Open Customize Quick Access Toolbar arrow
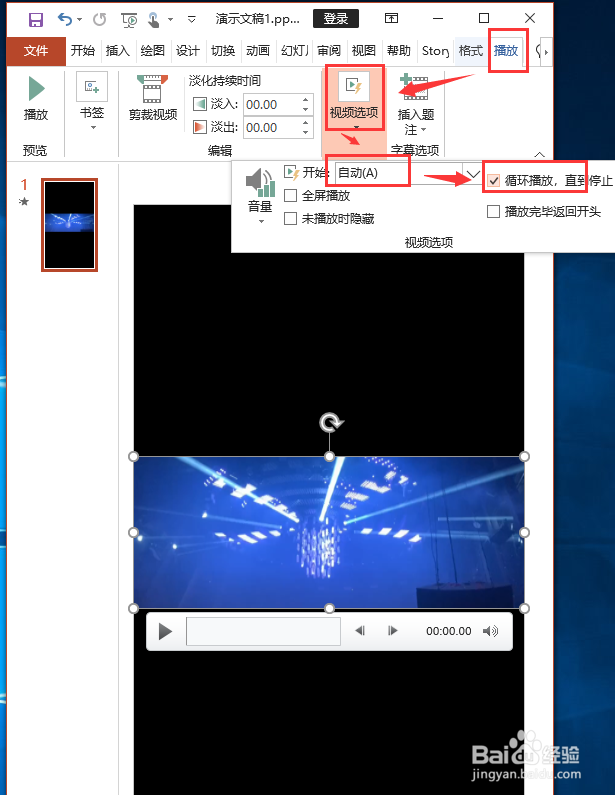The width and height of the screenshot is (615, 795). (x=191, y=20)
